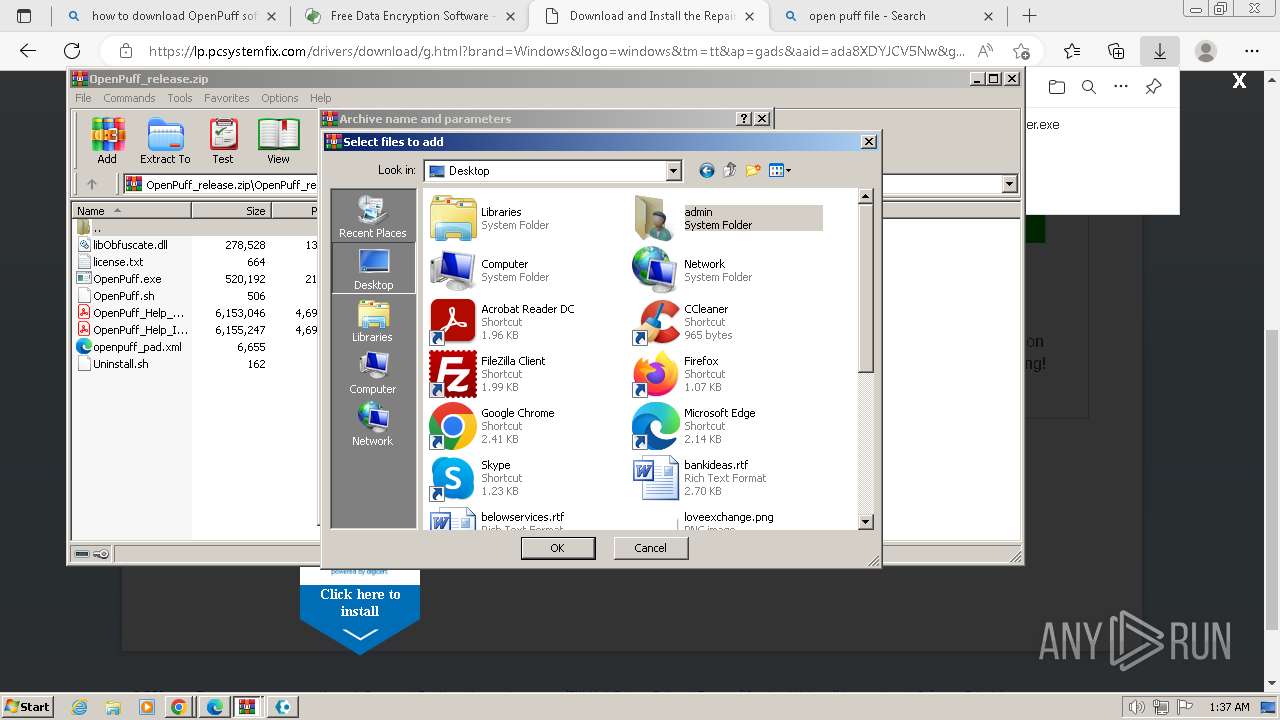Click Edge address bar URL
1280x720 pixels.
557,51
